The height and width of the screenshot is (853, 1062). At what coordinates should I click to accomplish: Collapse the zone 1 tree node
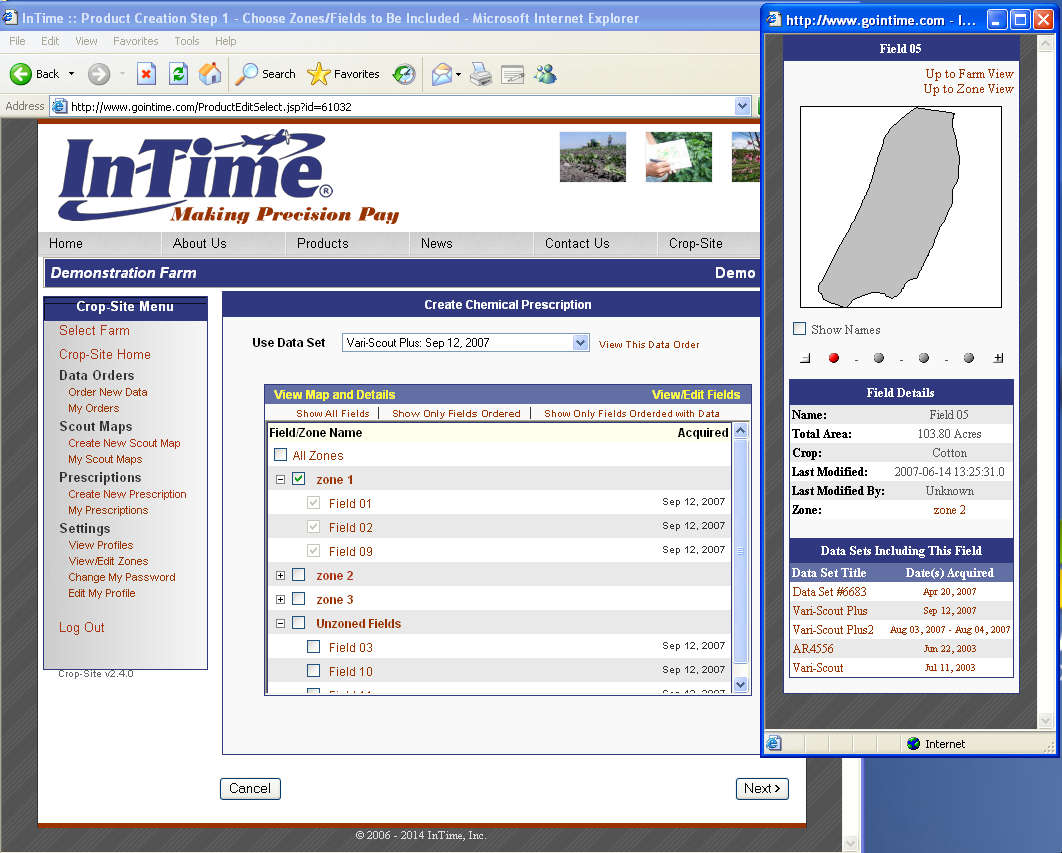pyautogui.click(x=280, y=480)
